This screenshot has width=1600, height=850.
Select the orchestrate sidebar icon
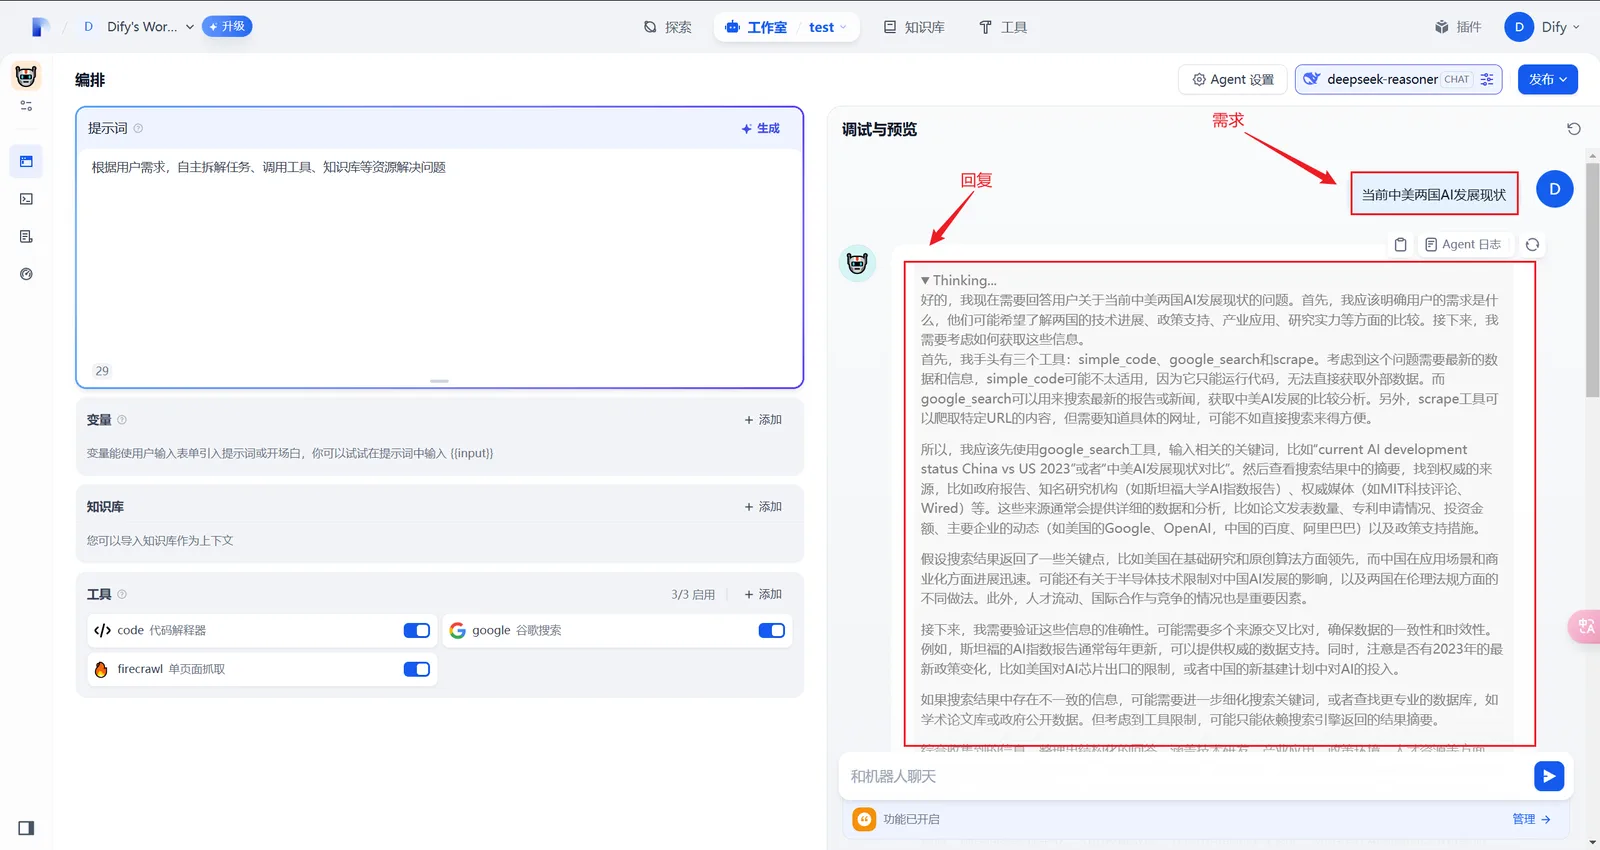(26, 161)
